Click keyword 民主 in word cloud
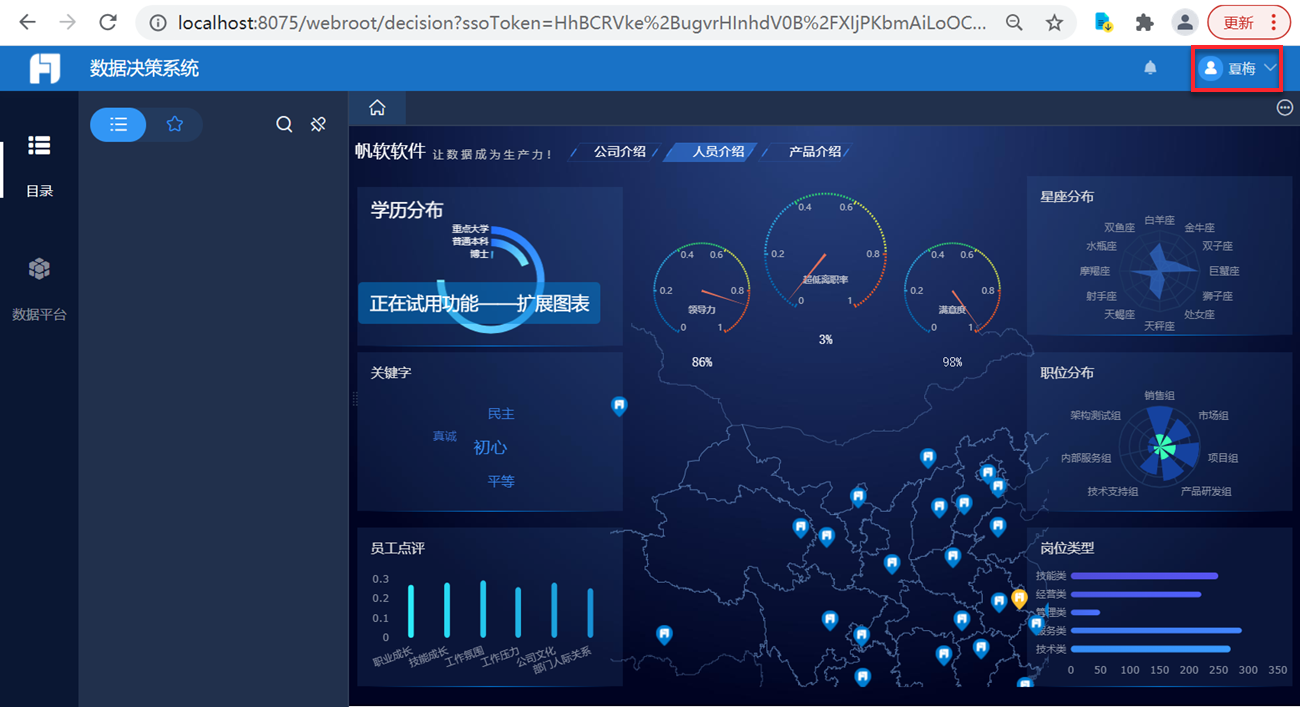 click(x=501, y=414)
